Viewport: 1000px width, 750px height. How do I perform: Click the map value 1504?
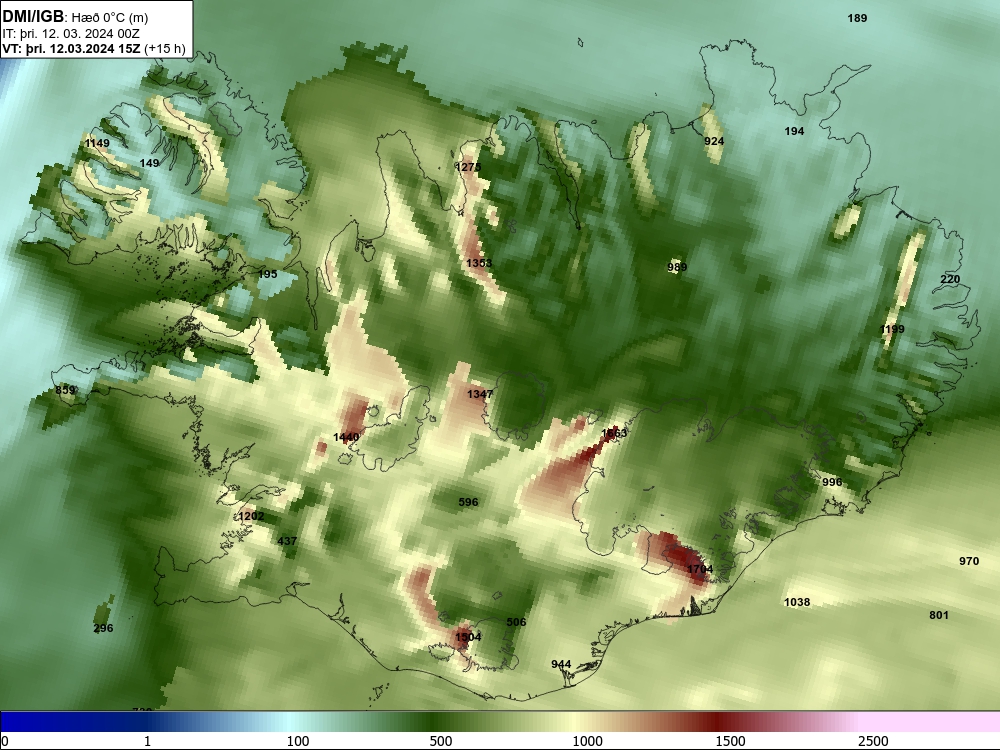468,637
